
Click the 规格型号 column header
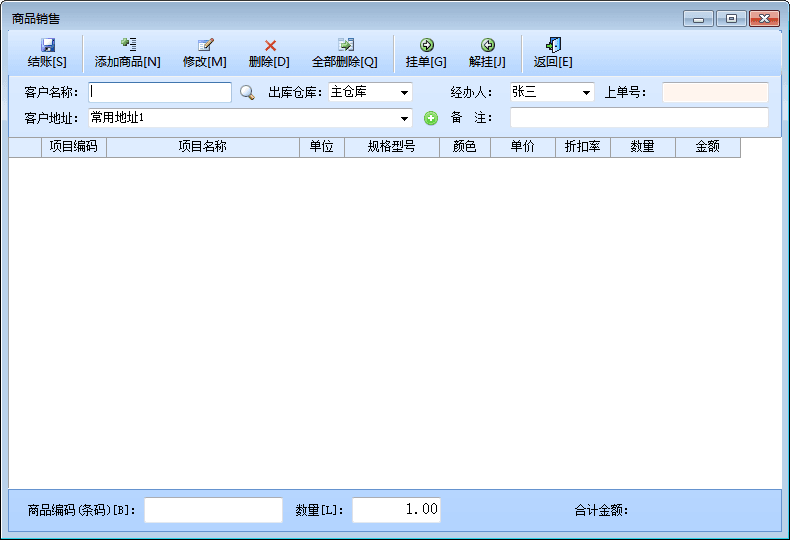coord(391,147)
